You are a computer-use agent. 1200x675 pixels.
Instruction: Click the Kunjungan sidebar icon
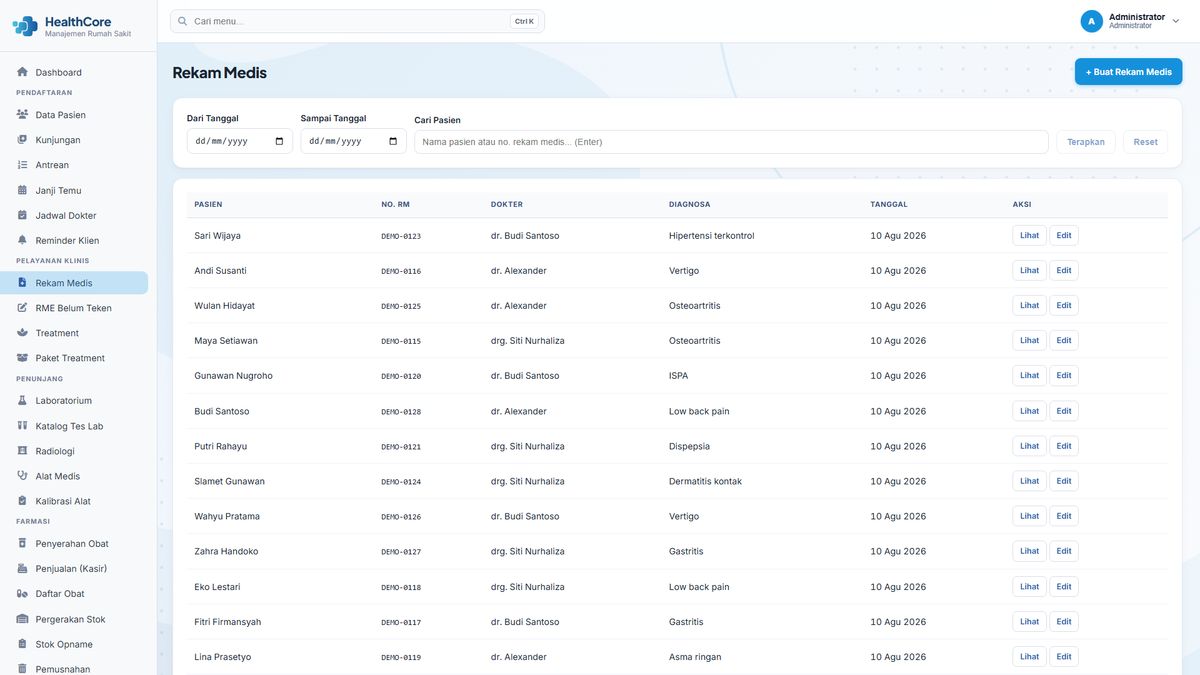tap(22, 140)
